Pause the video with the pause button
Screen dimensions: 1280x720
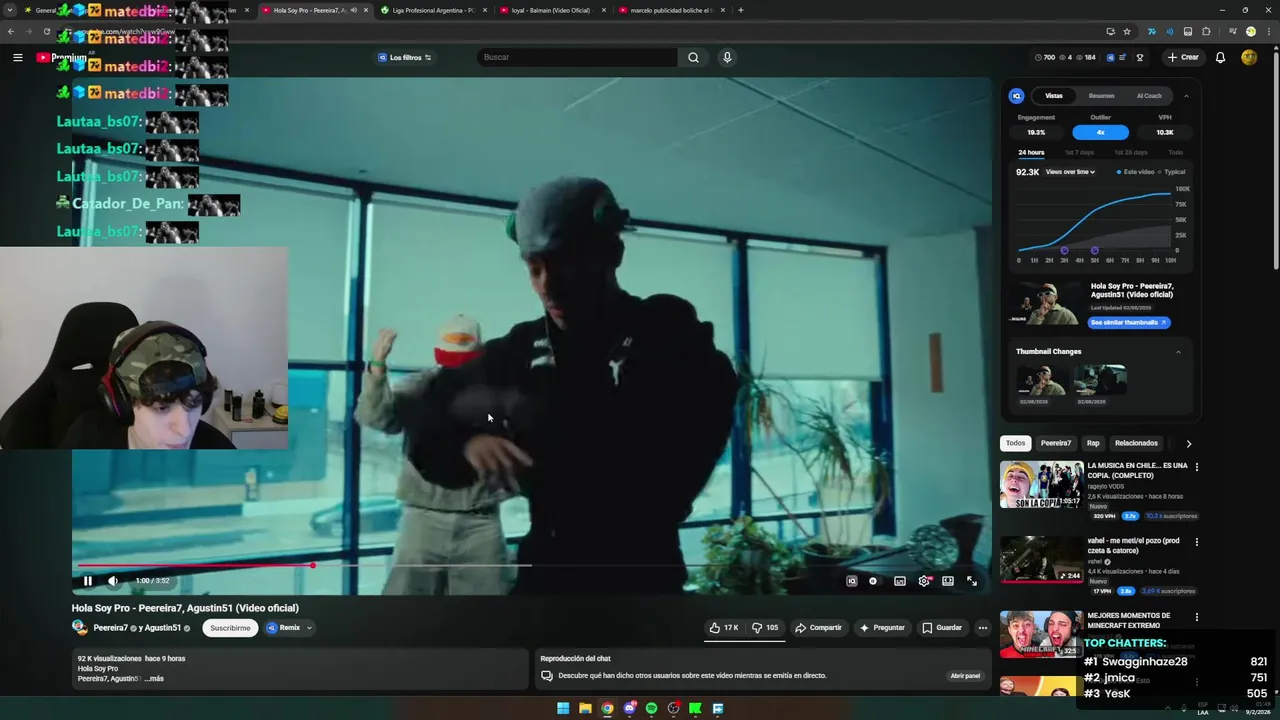(88, 581)
